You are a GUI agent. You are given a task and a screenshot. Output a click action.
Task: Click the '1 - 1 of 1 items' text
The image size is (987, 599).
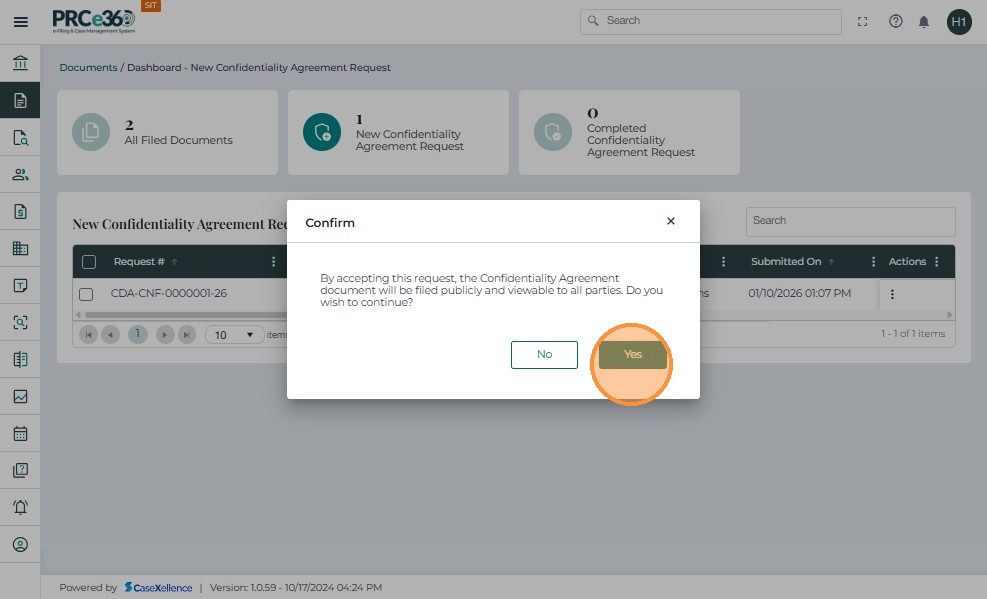(913, 333)
